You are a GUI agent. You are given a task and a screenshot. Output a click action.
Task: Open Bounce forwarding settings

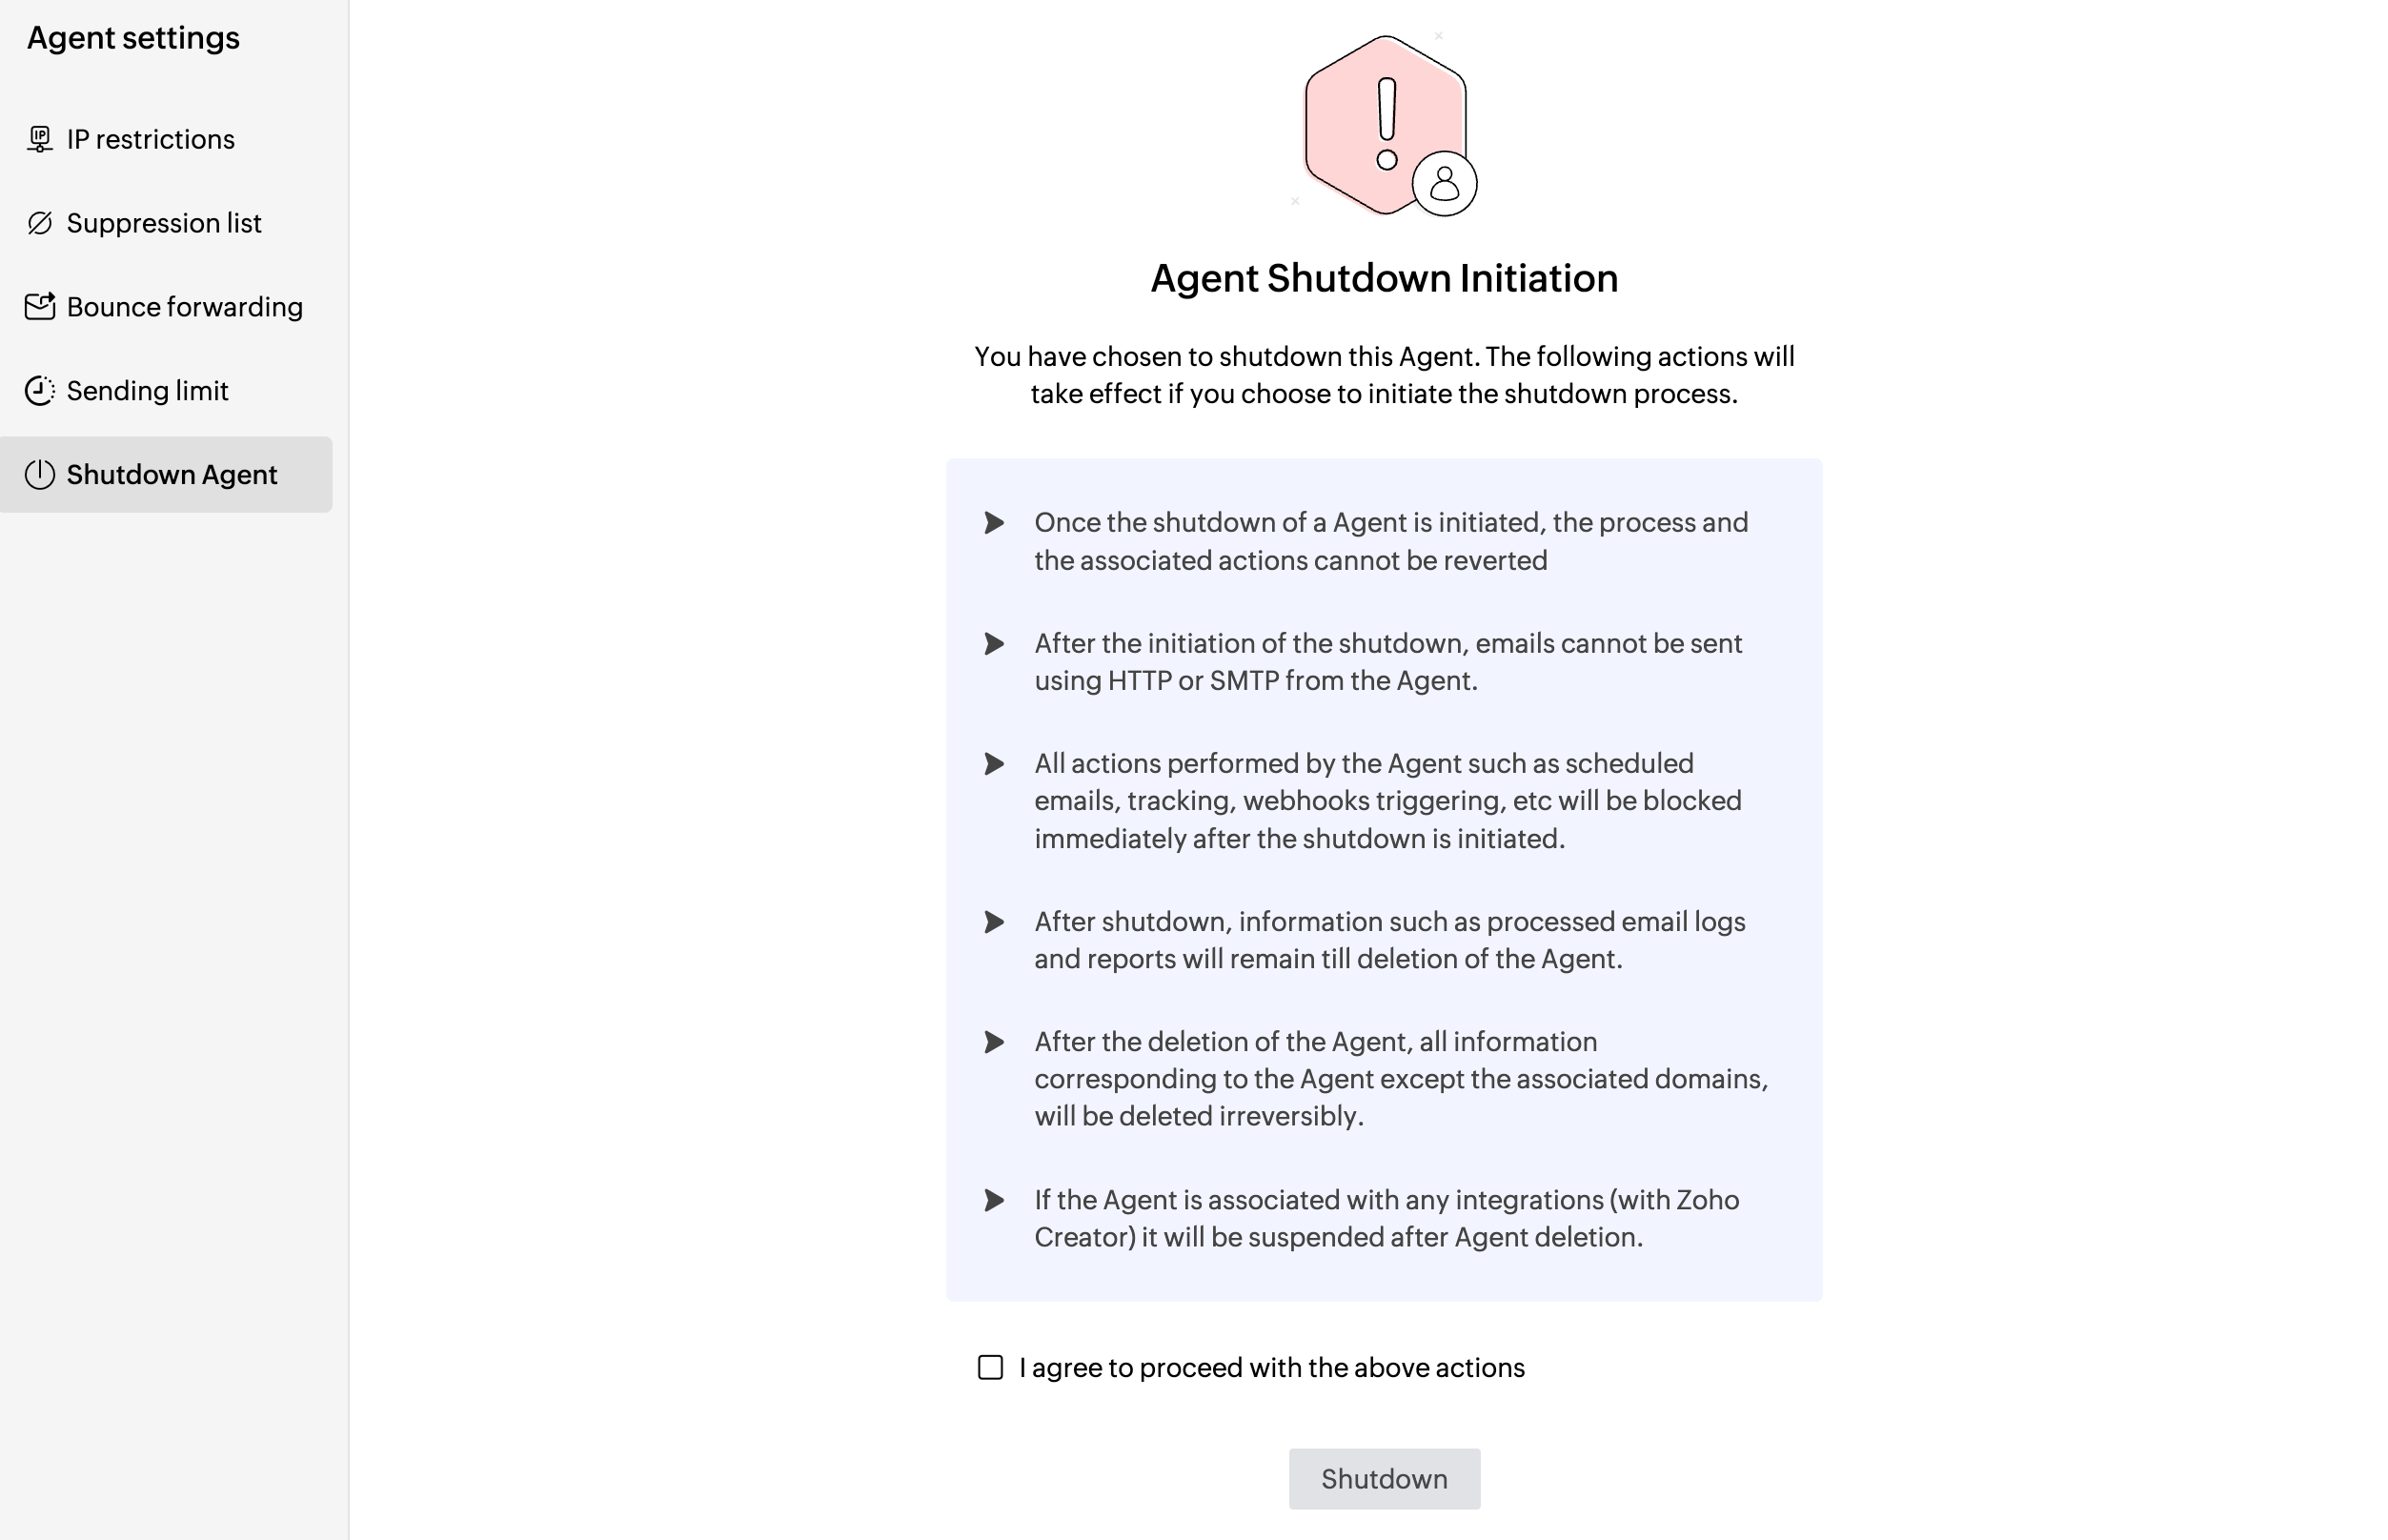184,307
